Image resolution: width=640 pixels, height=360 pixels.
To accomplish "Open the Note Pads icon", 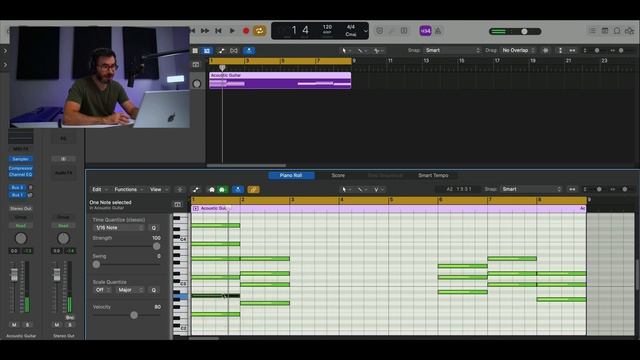I will click(605, 31).
